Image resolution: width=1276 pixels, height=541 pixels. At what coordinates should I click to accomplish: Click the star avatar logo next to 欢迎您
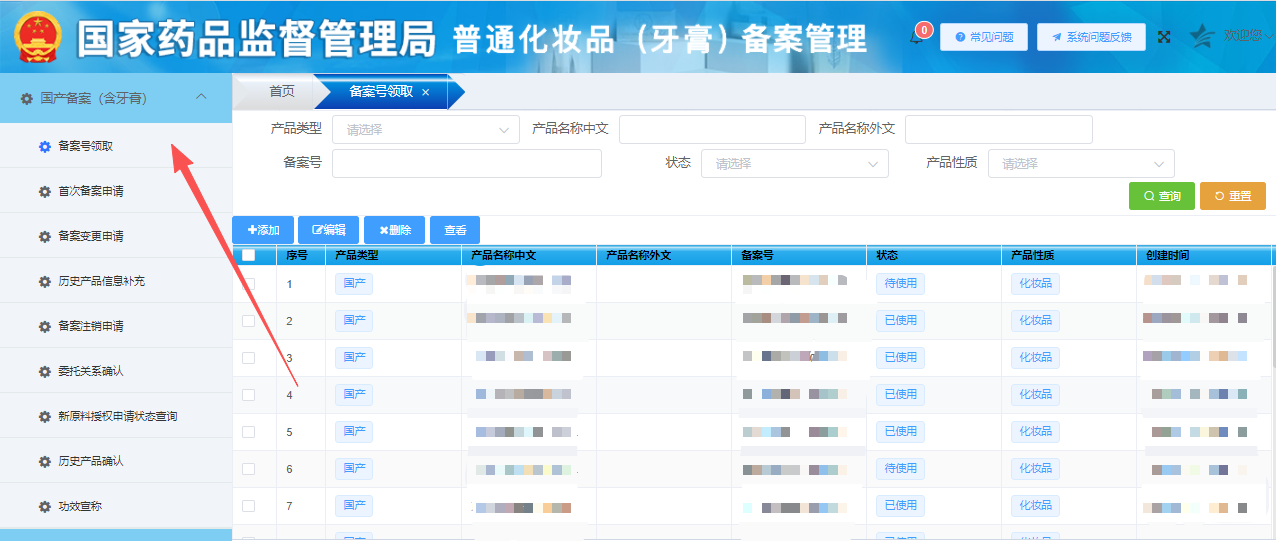tap(1203, 36)
